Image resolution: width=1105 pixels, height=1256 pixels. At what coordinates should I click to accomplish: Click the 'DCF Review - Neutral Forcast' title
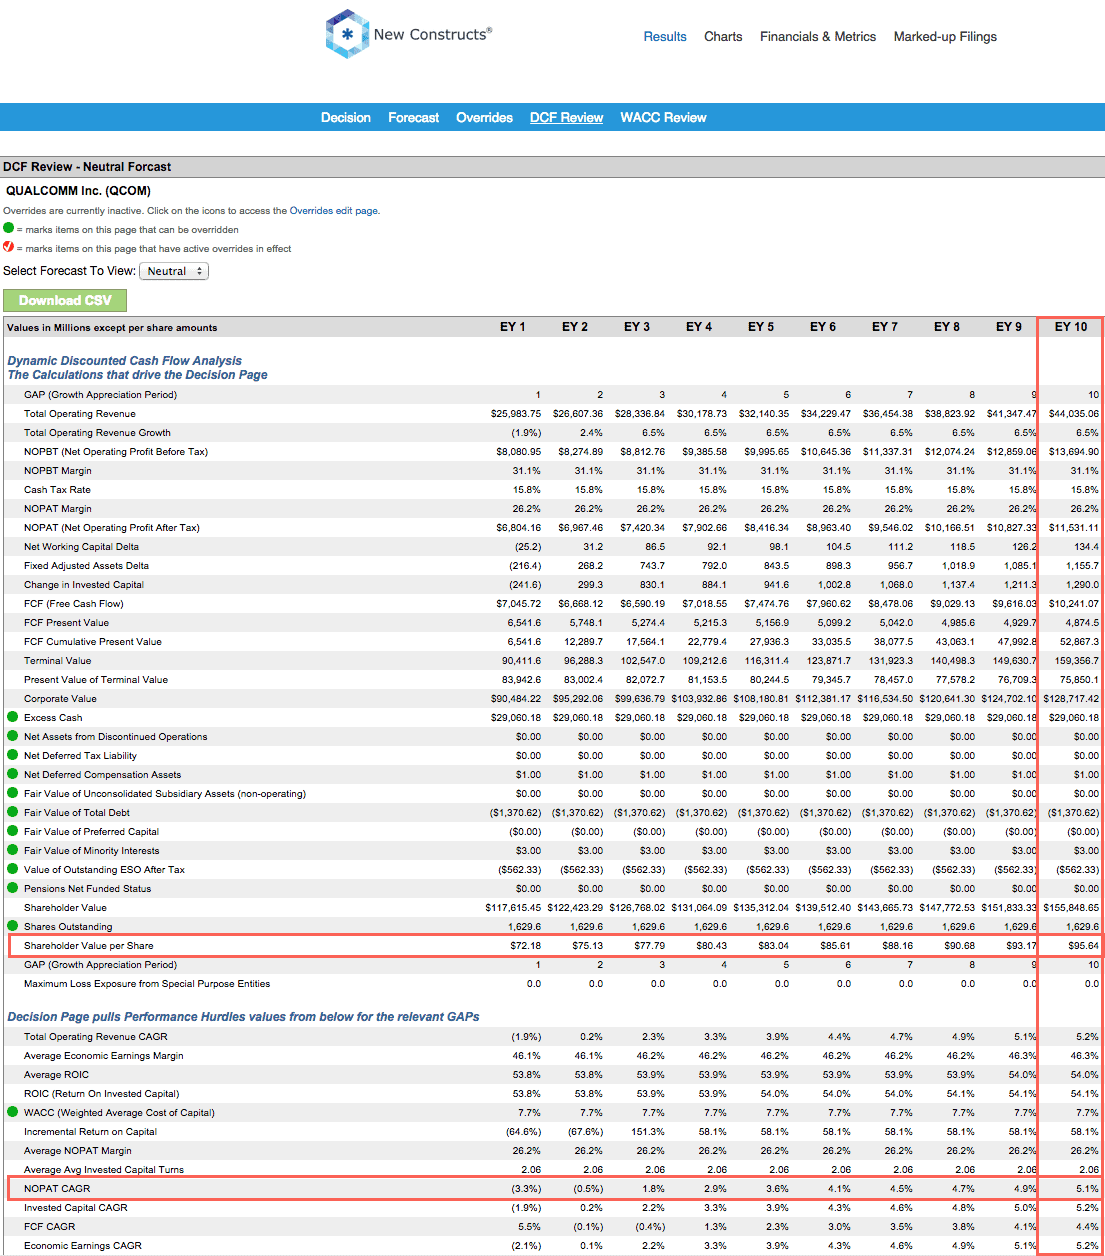coord(87,167)
